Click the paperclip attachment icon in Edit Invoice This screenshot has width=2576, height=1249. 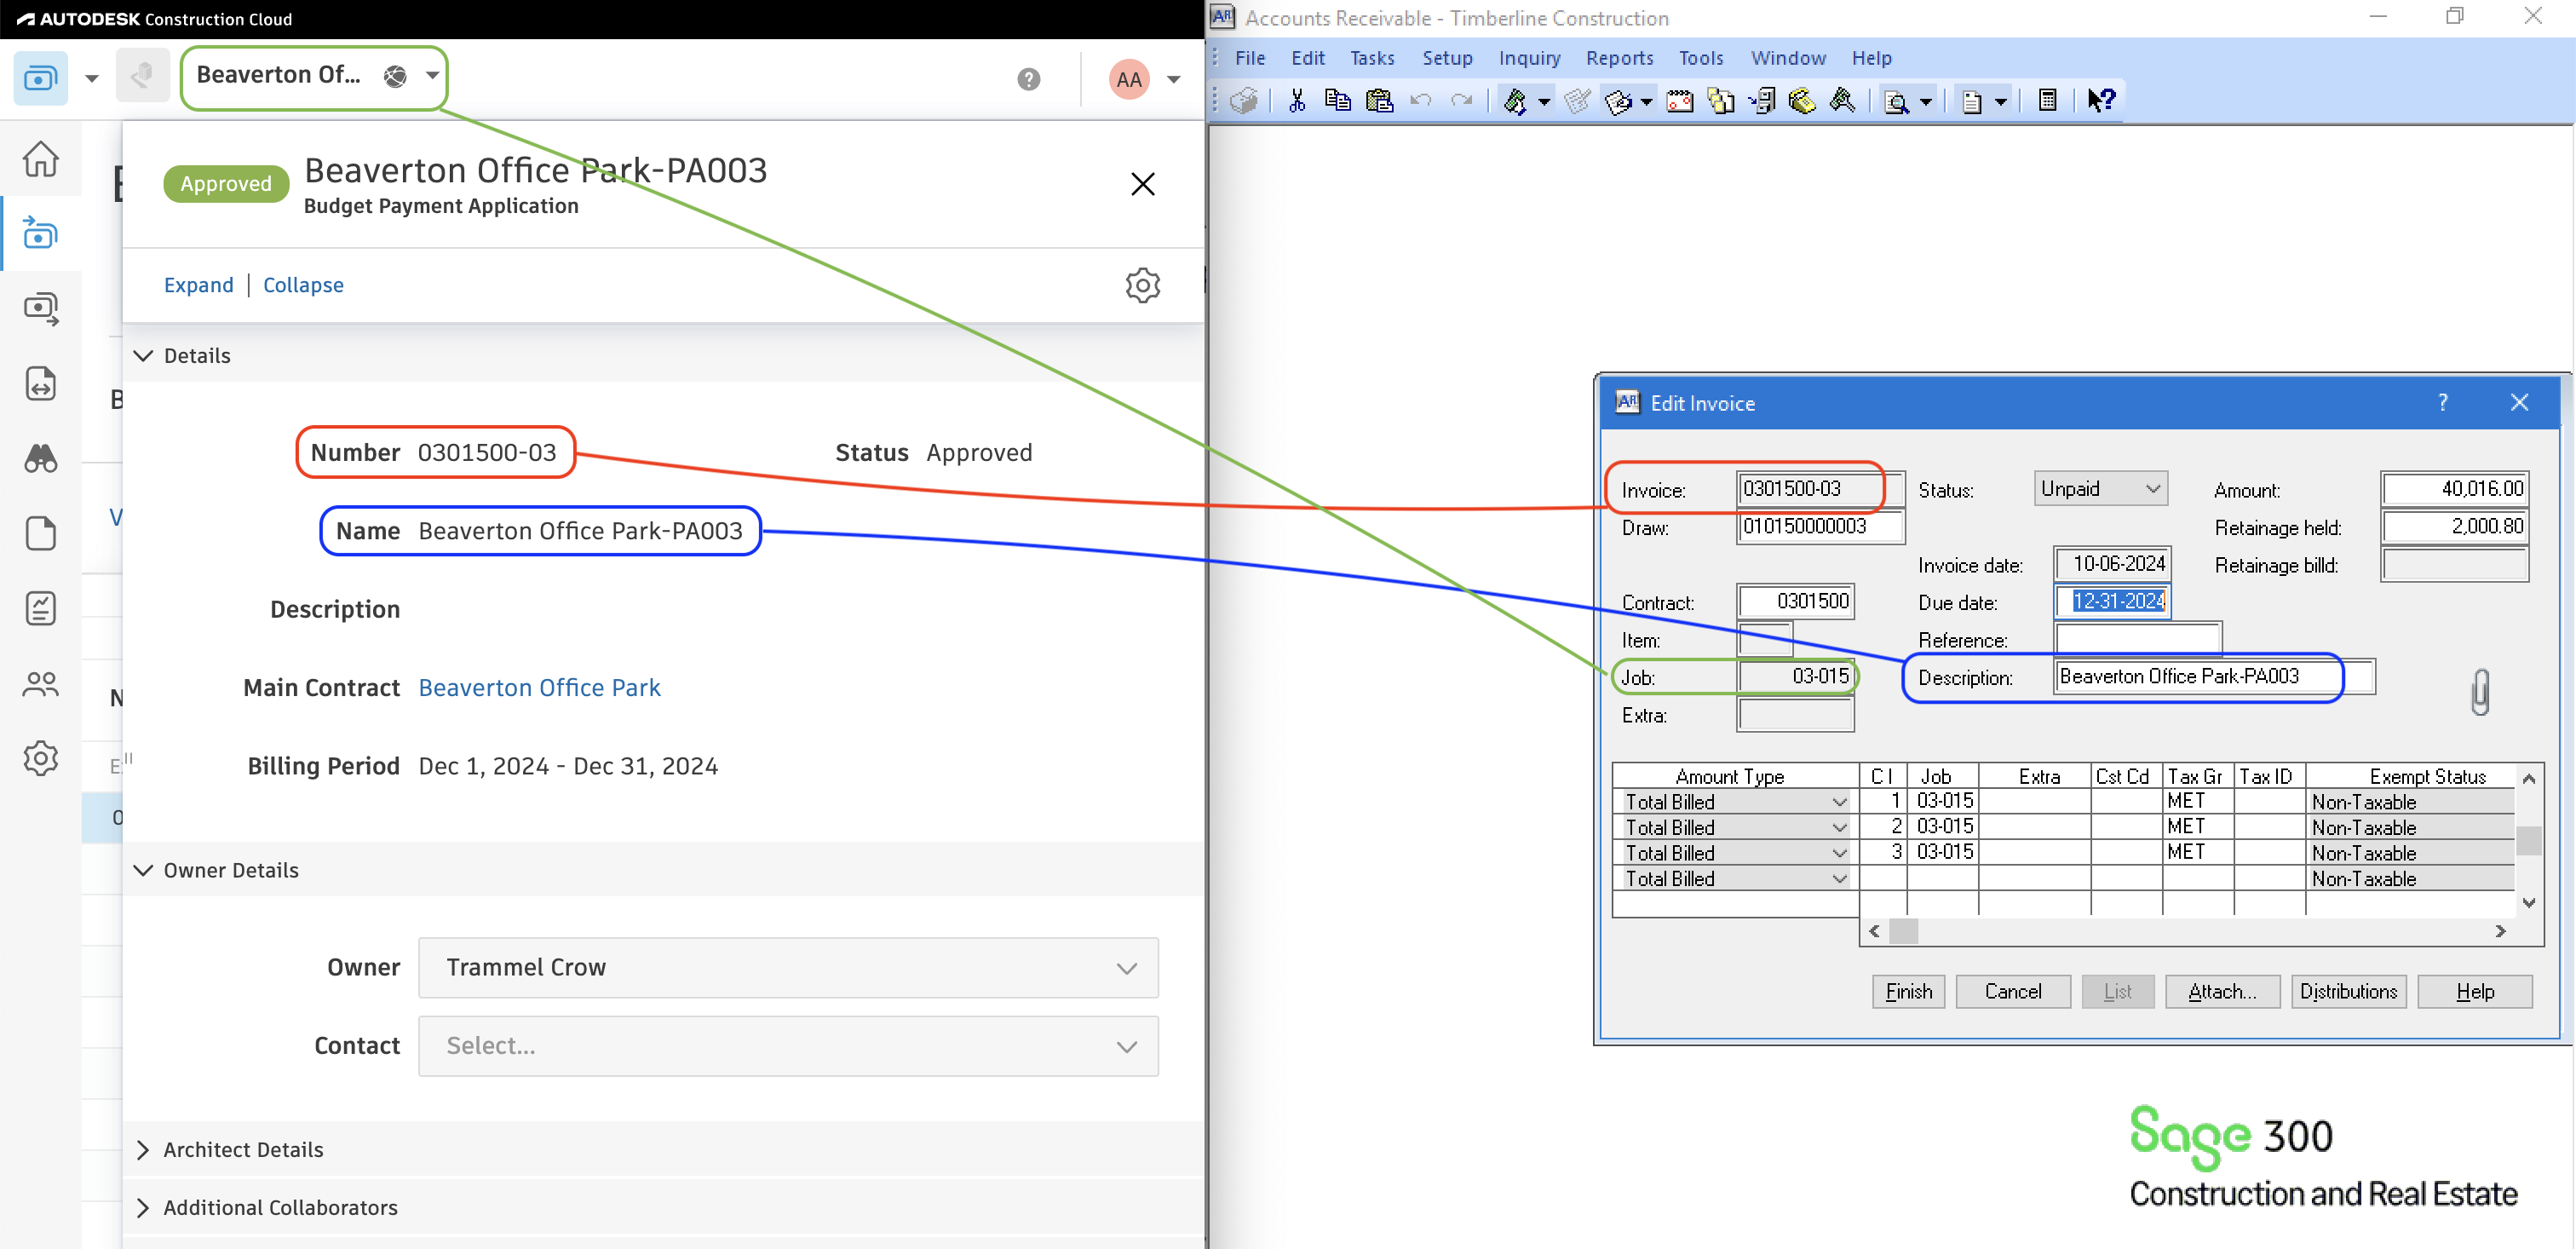[x=2479, y=692]
